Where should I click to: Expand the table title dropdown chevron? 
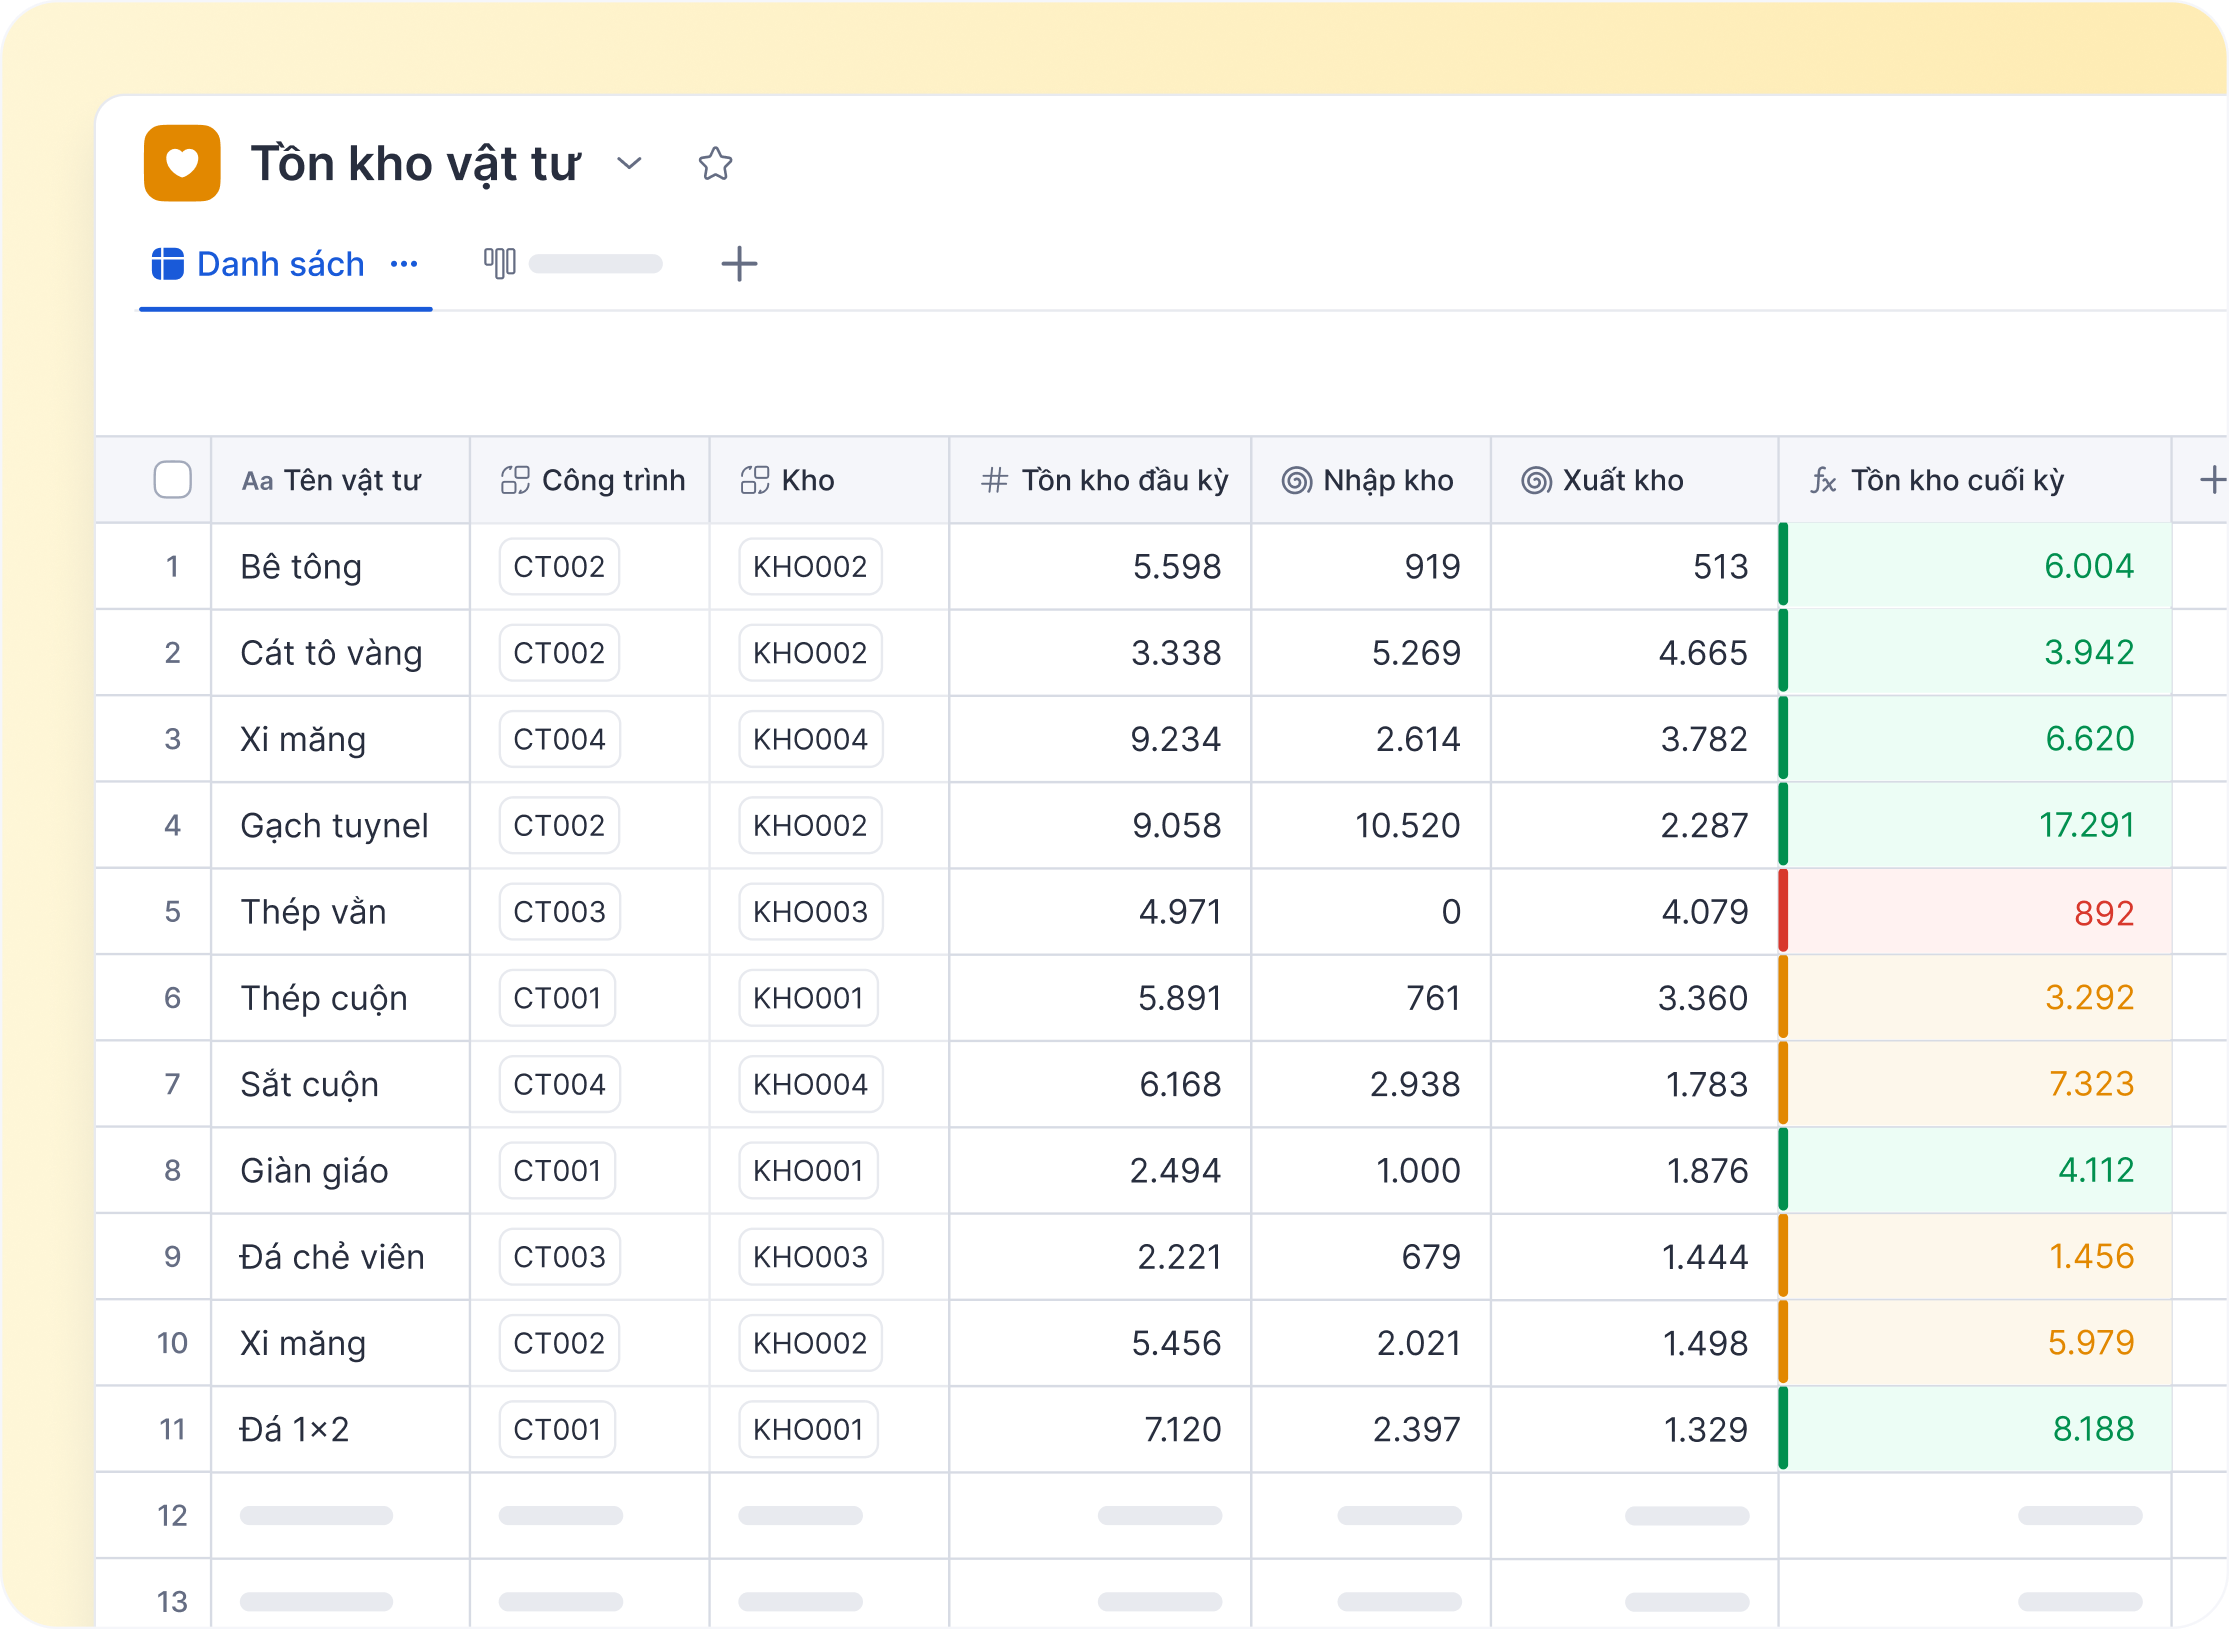pos(629,163)
